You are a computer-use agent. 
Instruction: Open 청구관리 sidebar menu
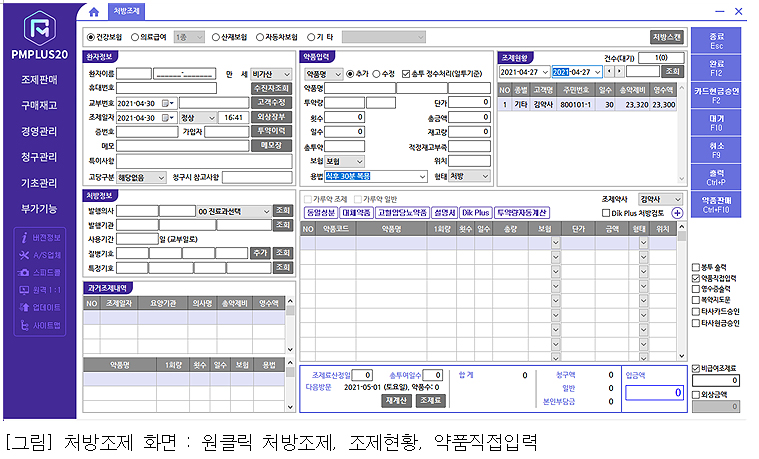click(x=39, y=157)
